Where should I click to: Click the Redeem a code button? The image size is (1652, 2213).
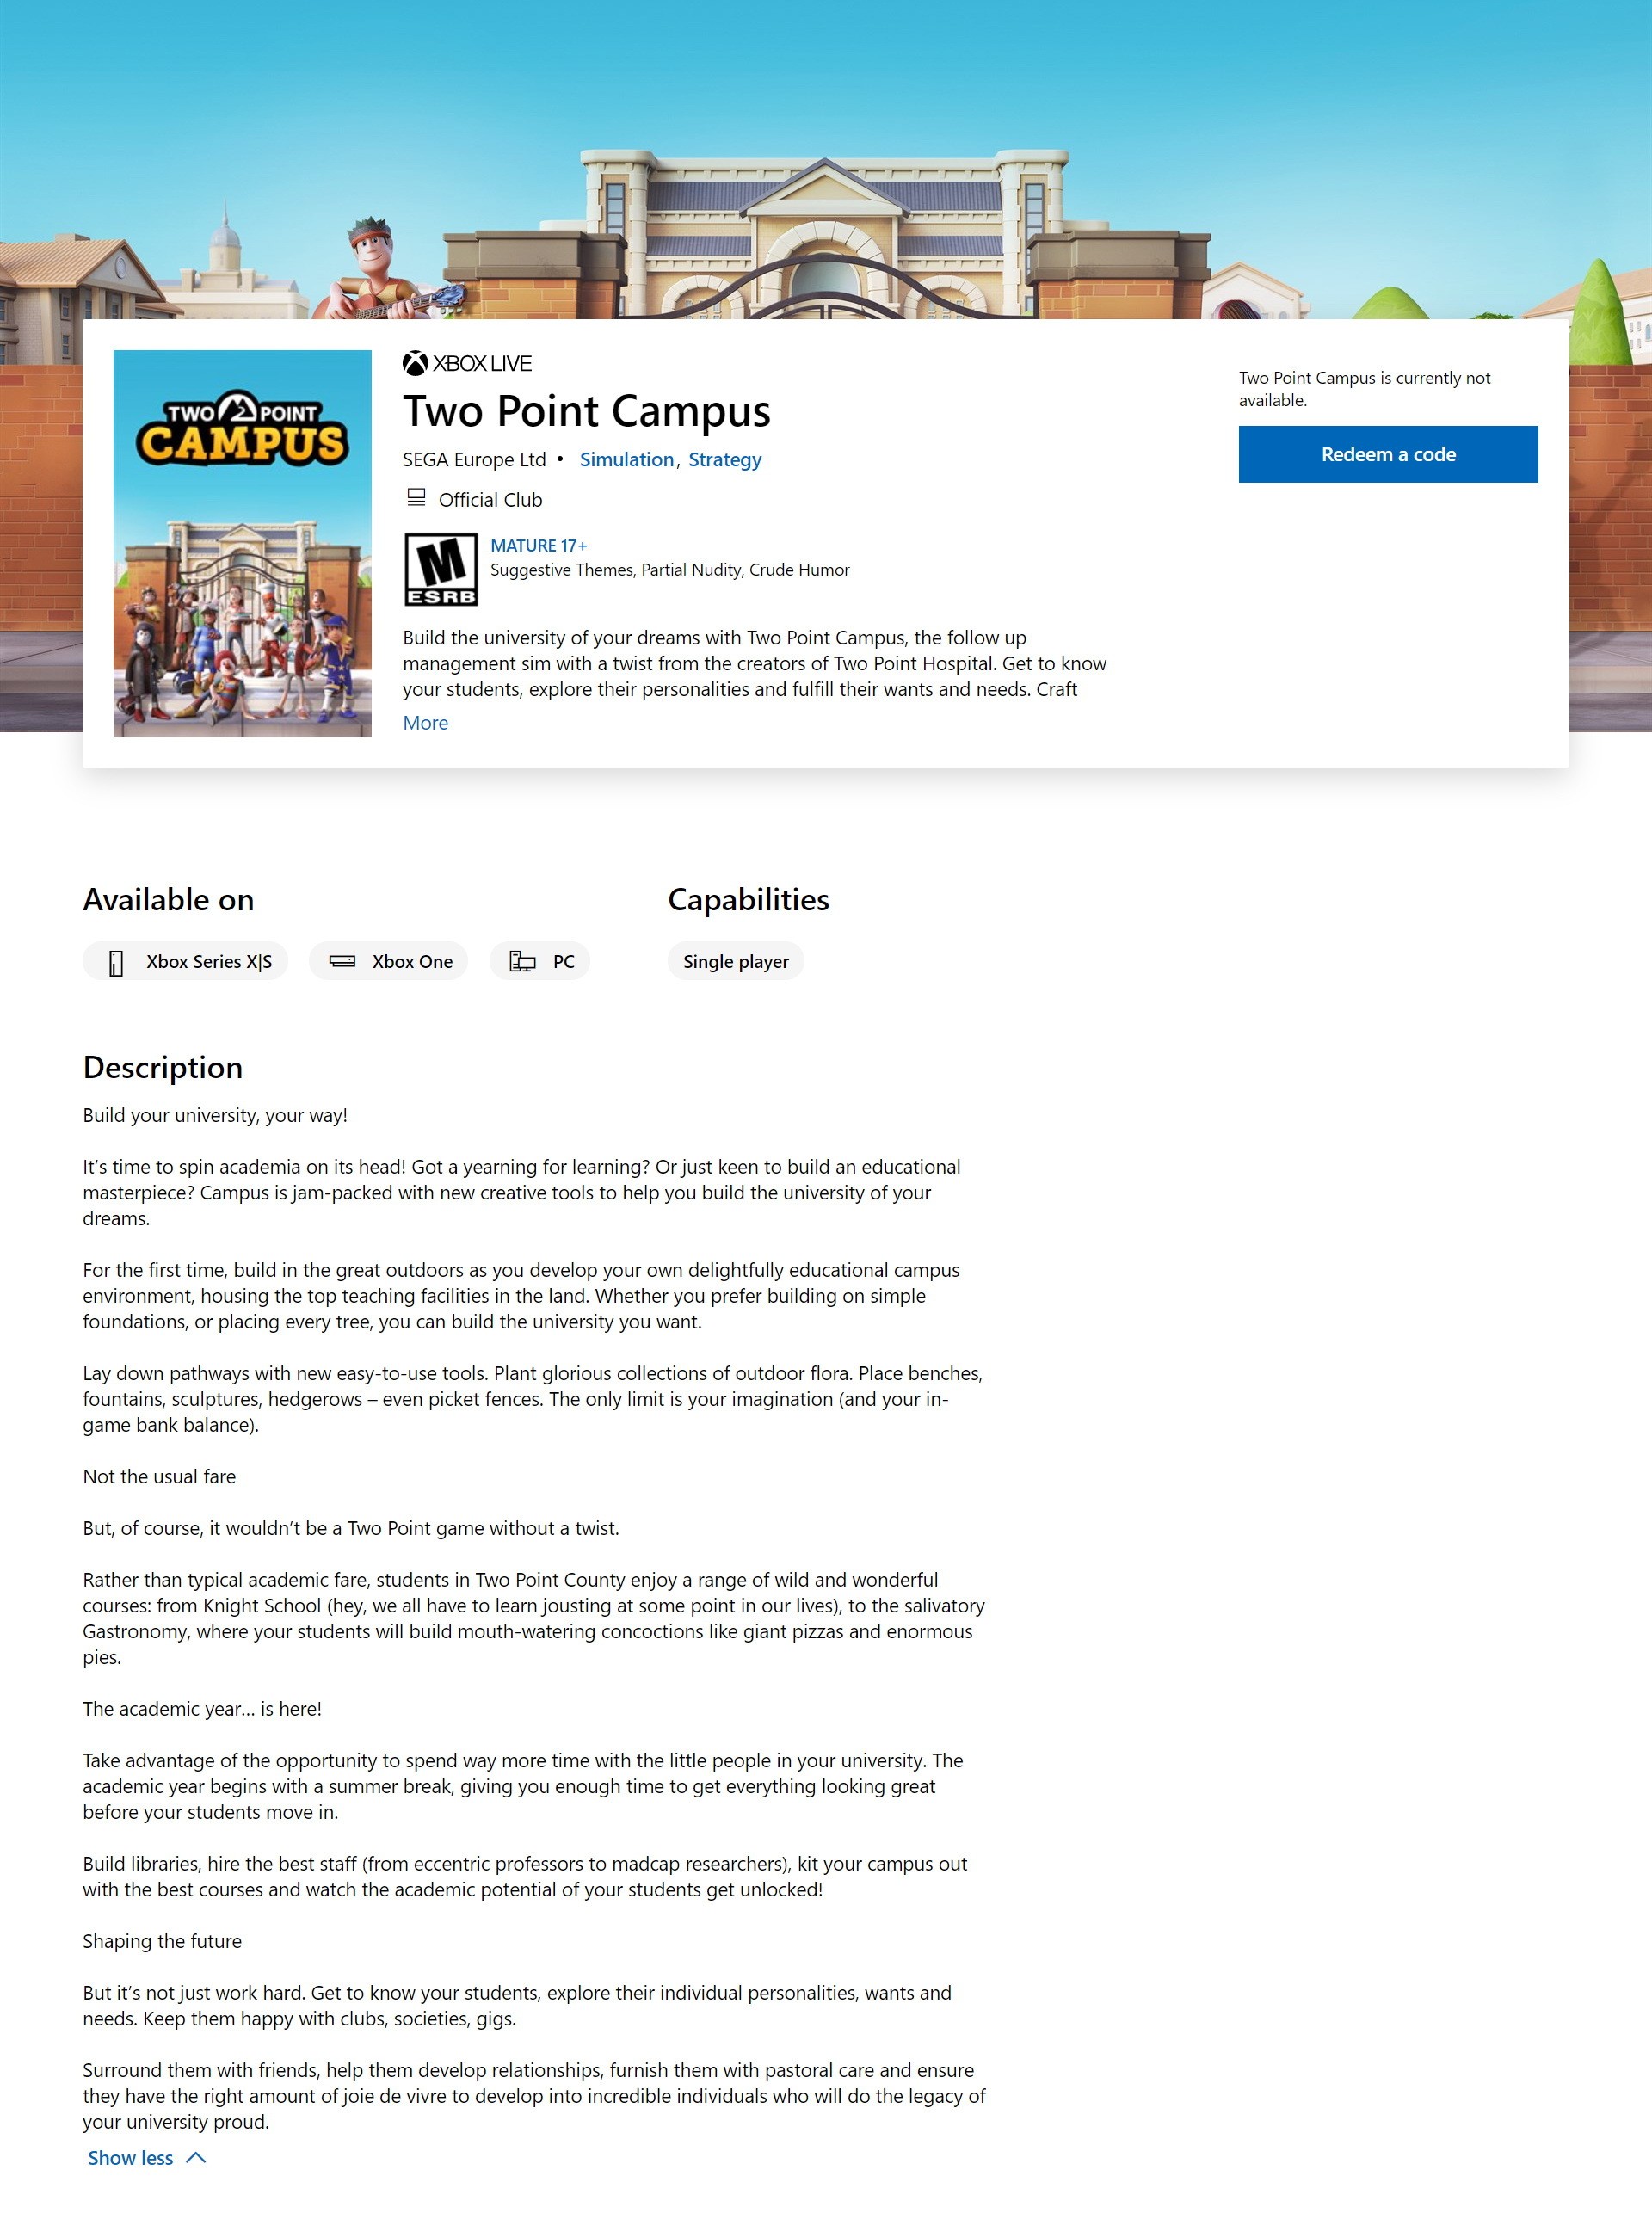click(1388, 453)
